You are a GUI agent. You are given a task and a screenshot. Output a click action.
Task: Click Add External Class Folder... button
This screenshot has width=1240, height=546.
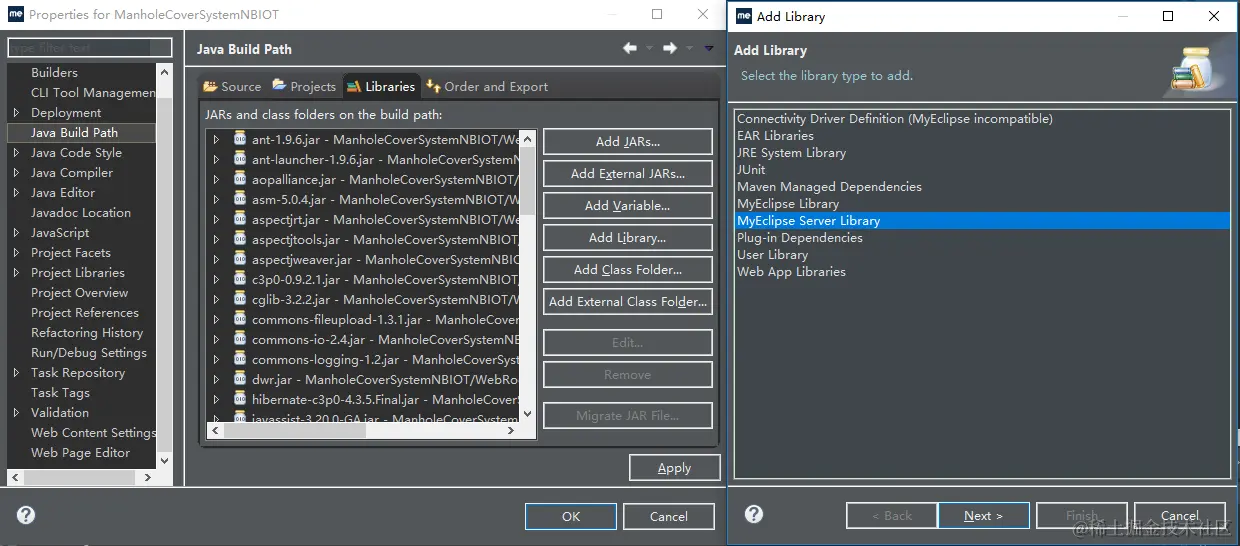coord(628,302)
